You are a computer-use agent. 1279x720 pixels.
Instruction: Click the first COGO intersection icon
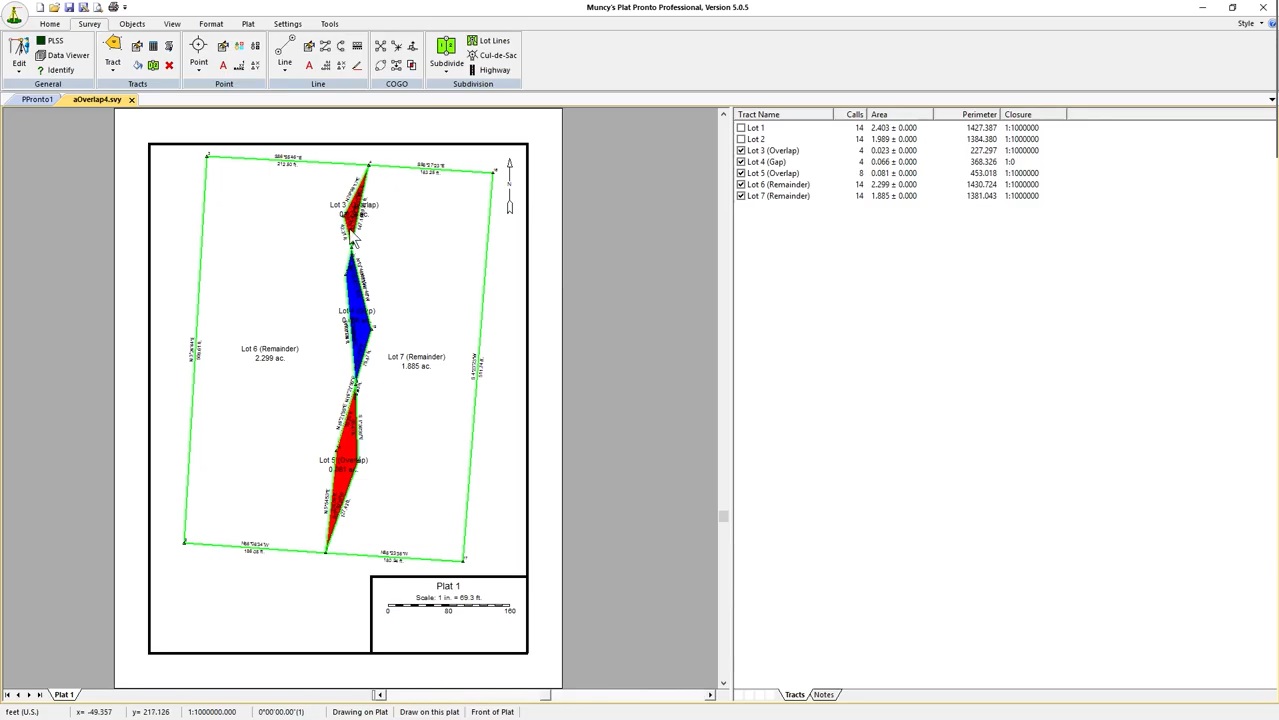pos(381,46)
